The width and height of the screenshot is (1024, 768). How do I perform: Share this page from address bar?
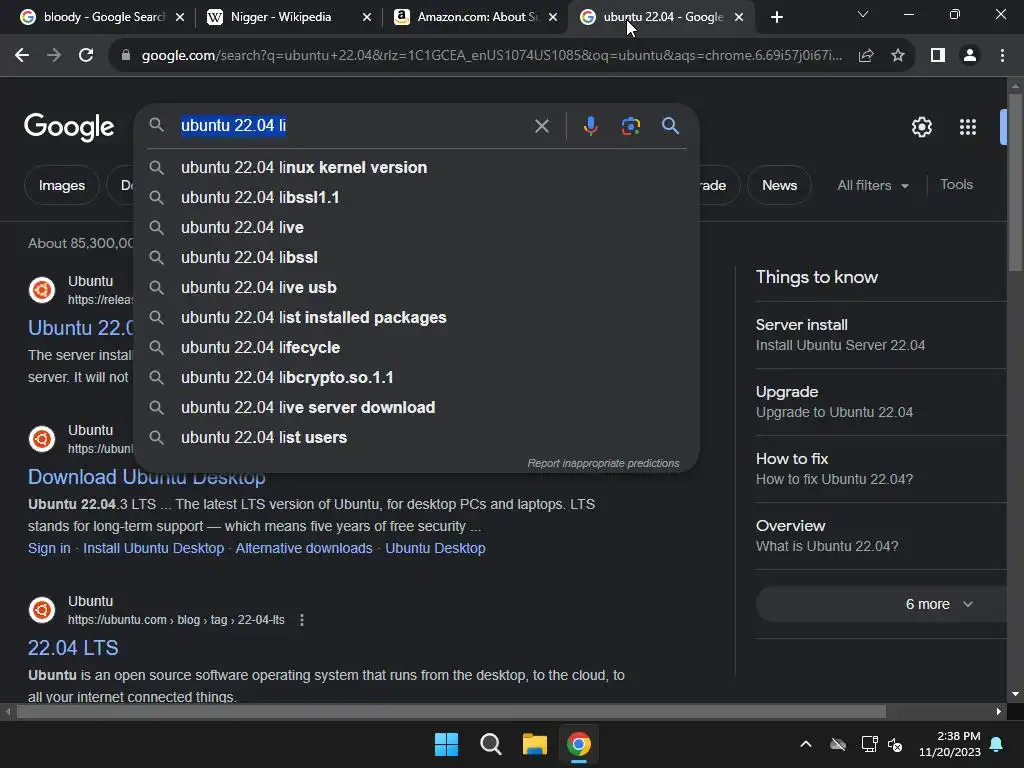(866, 56)
